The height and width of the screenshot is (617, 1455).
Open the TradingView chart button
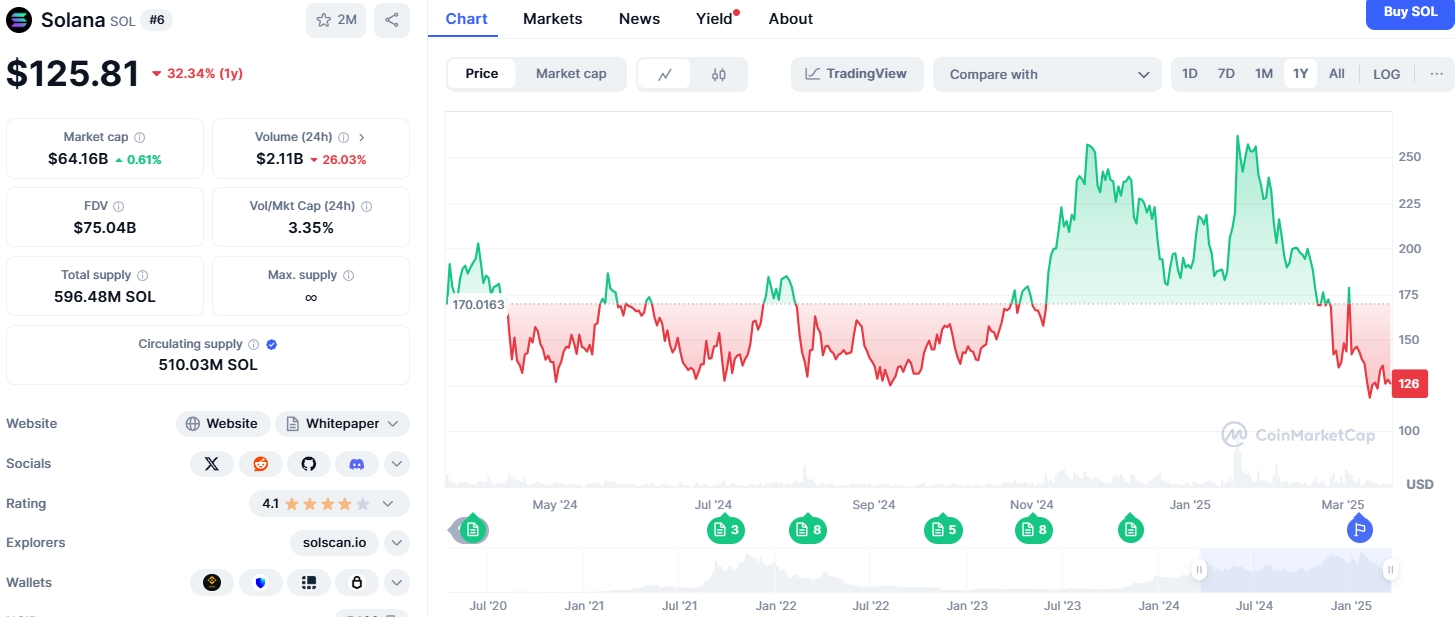[856, 74]
